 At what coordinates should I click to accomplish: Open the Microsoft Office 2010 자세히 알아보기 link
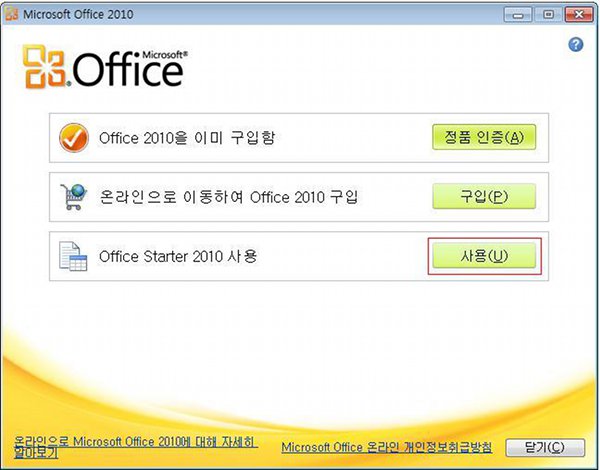(136, 447)
